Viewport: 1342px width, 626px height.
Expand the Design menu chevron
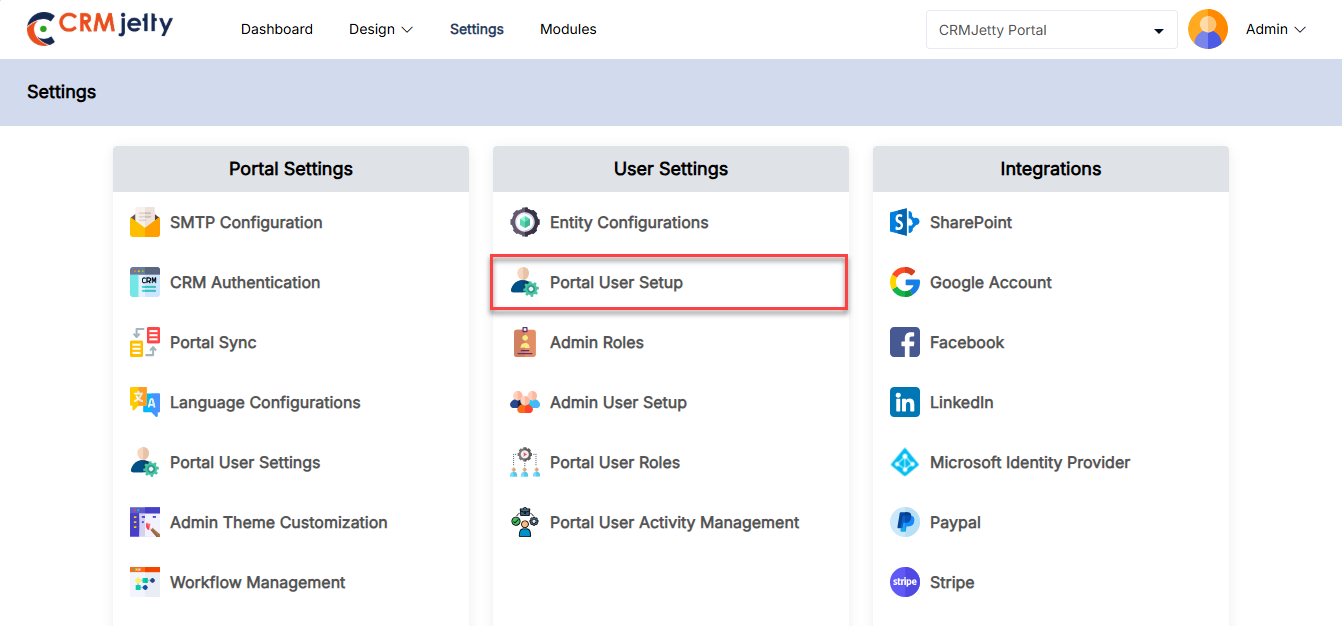[407, 30]
